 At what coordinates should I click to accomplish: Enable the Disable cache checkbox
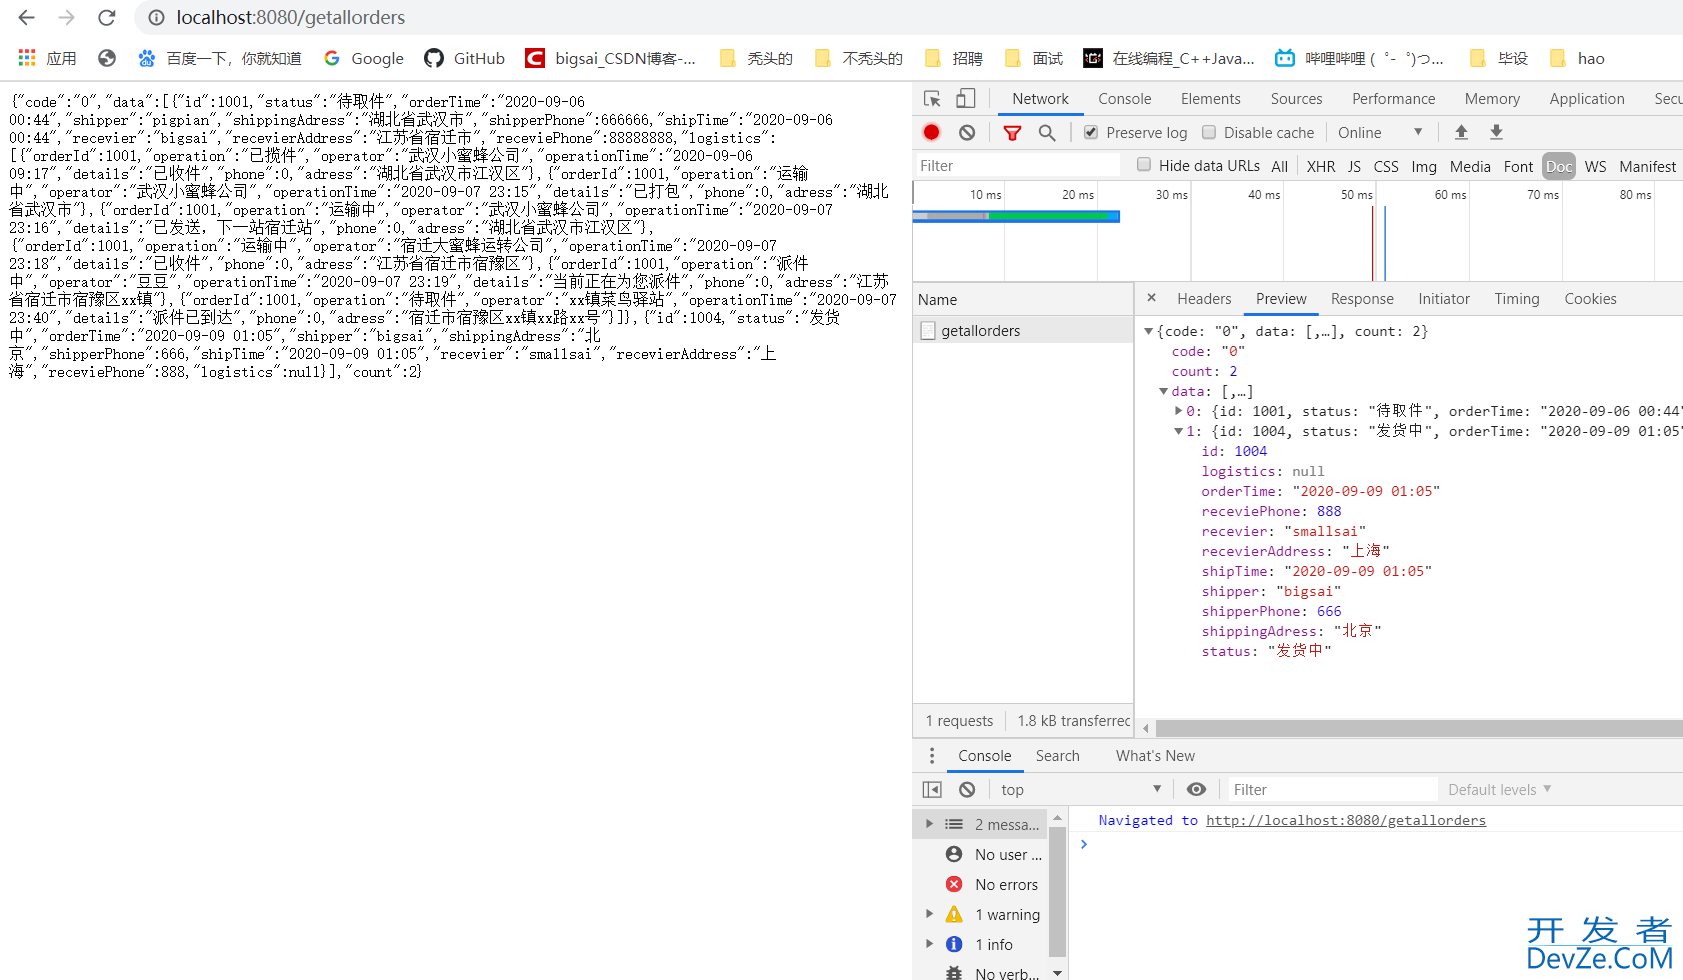coord(1209,132)
